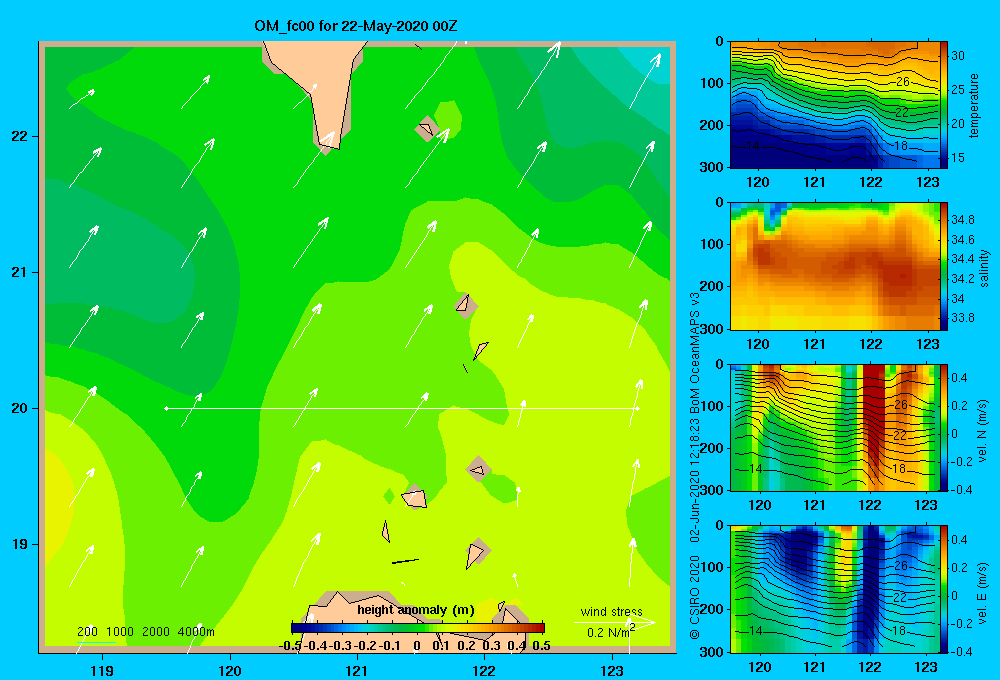The image size is (1000, 680).
Task: Click the 'temperature' axis label
Action: (x=974, y=105)
